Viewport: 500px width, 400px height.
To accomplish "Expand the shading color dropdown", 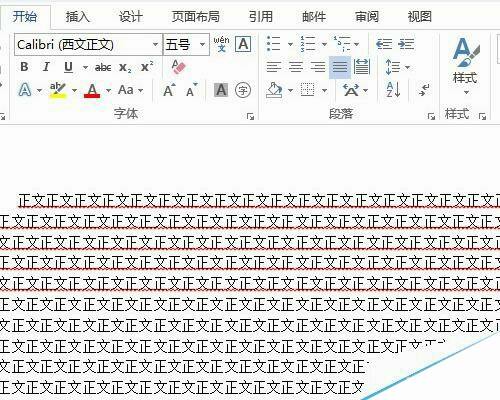I will click(290, 90).
